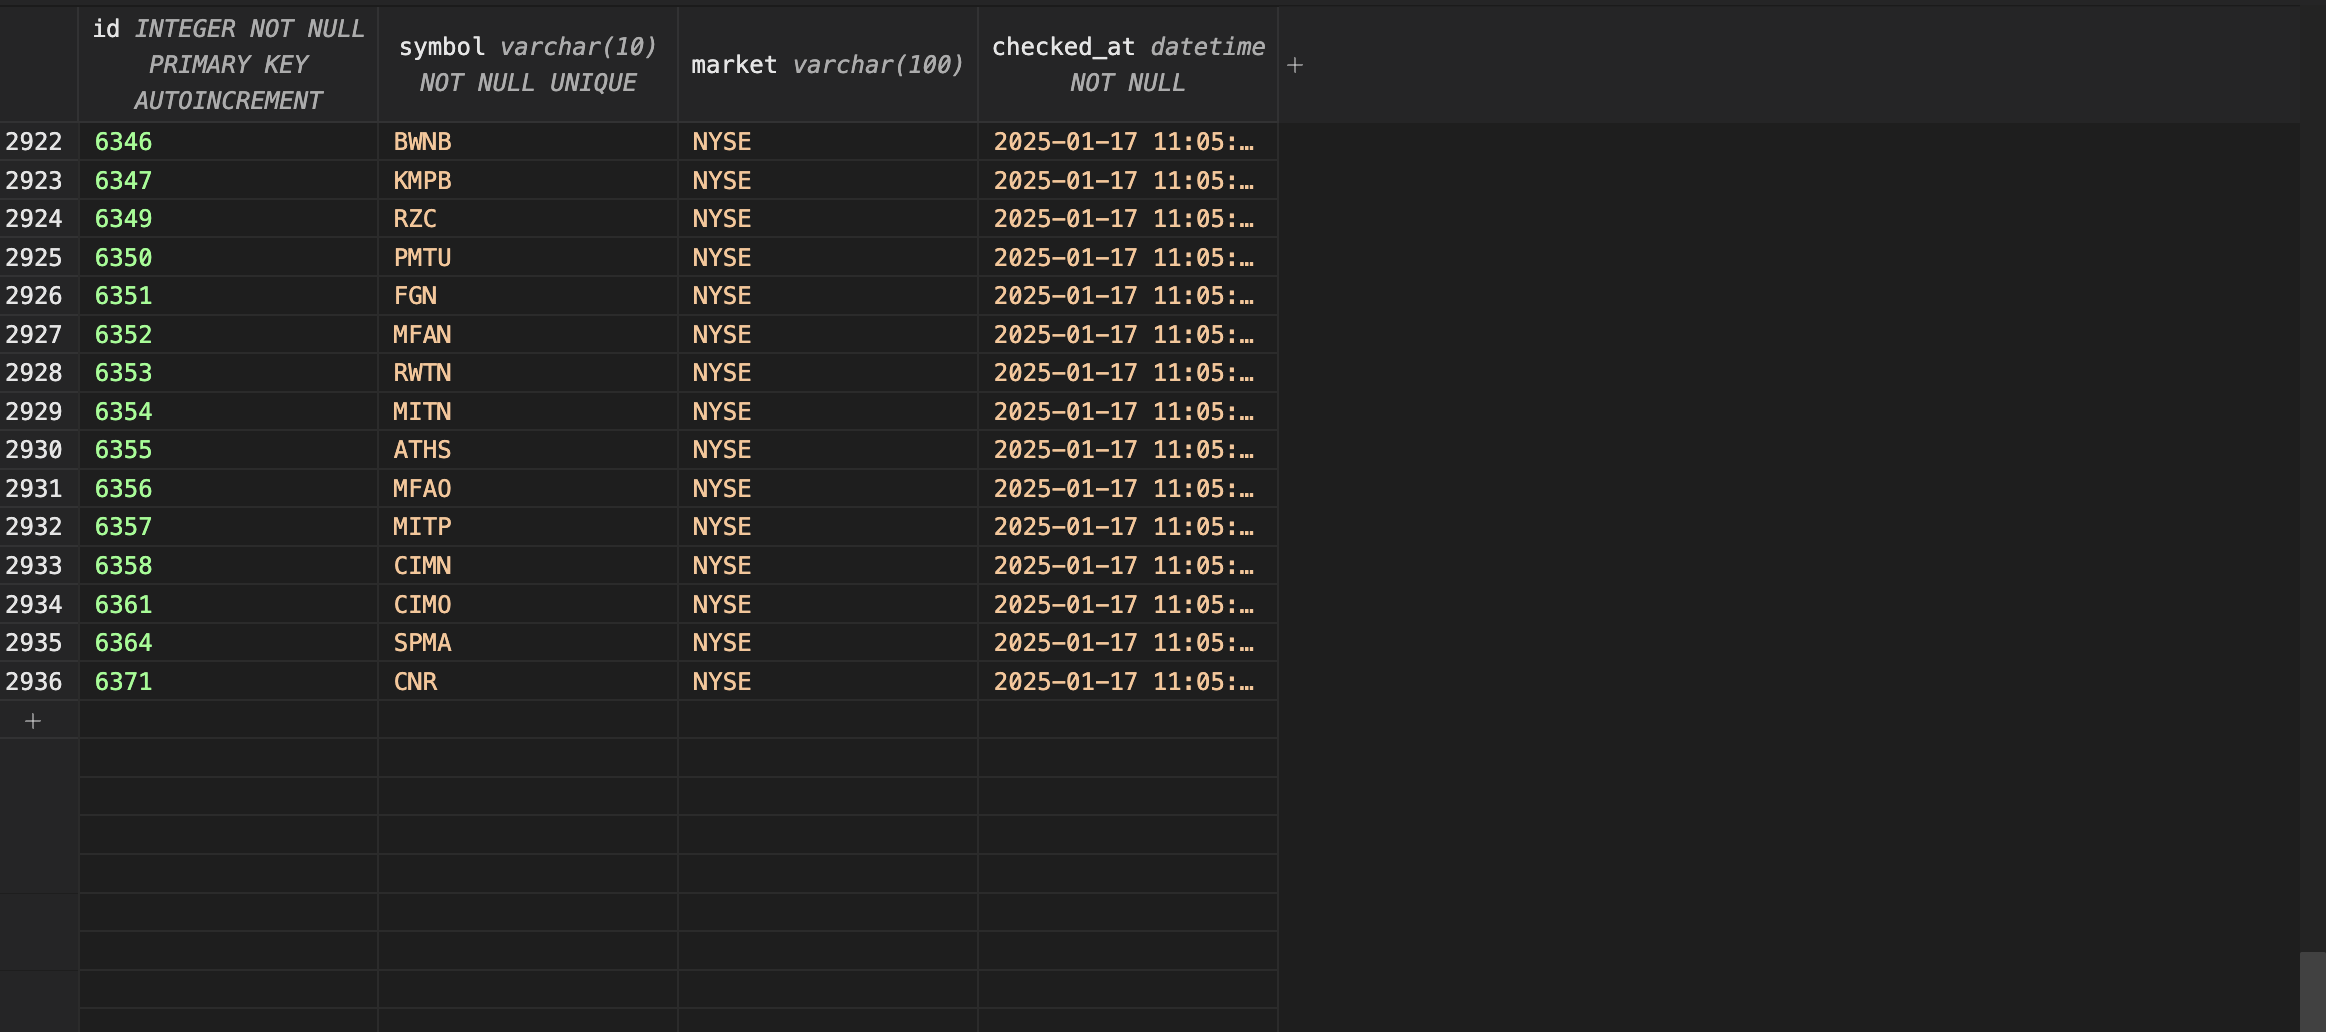Add a new column with plus icon

(x=1295, y=65)
